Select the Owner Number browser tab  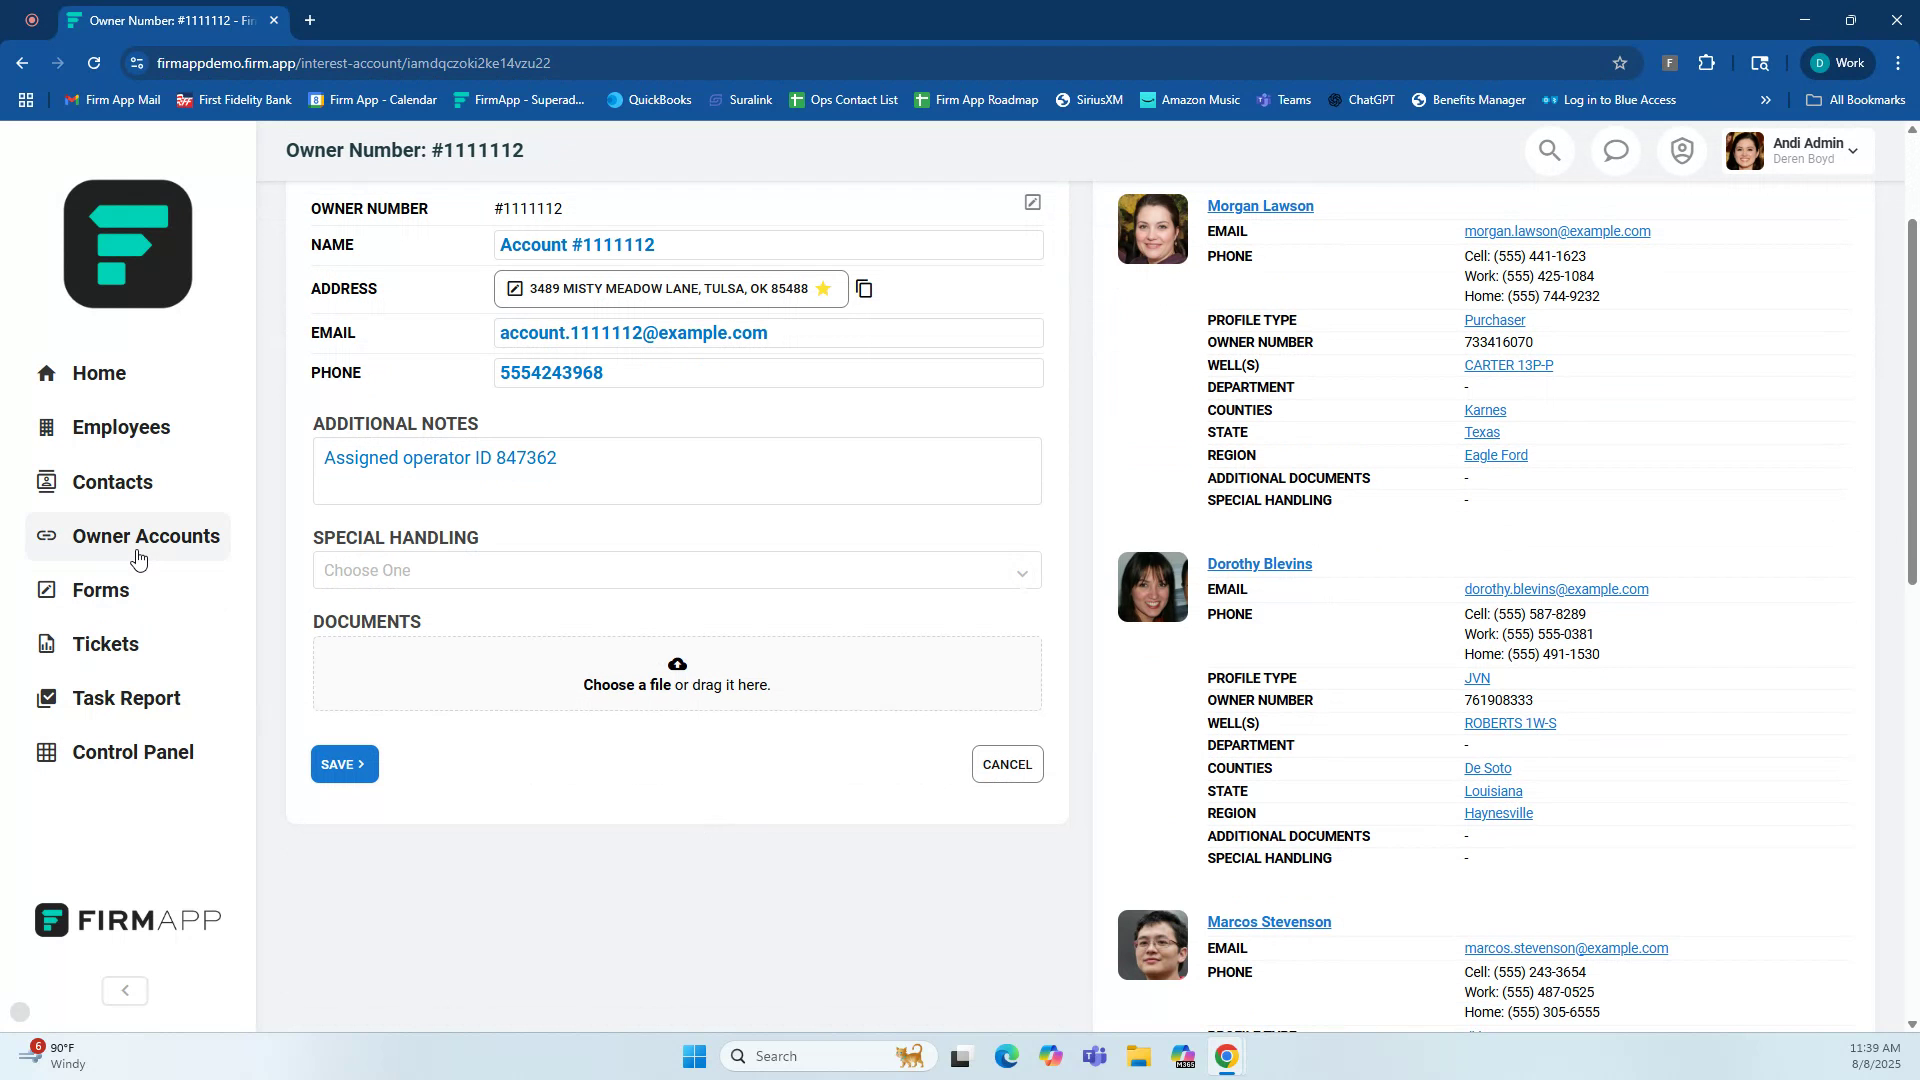pyautogui.click(x=163, y=20)
